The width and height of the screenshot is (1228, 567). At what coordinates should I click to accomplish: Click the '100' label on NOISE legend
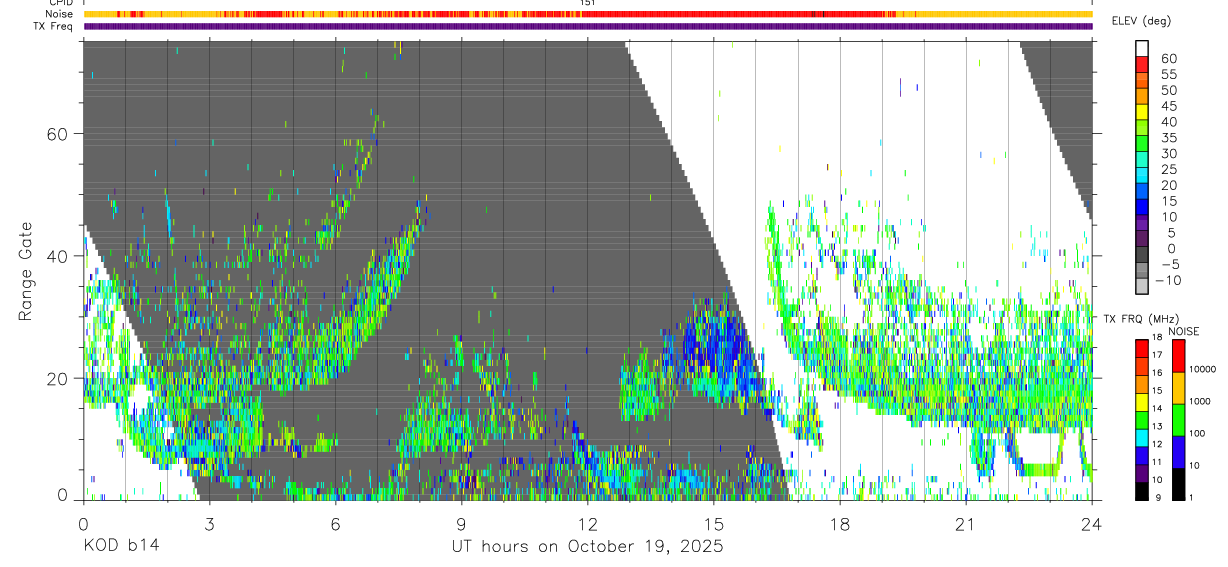point(1195,433)
